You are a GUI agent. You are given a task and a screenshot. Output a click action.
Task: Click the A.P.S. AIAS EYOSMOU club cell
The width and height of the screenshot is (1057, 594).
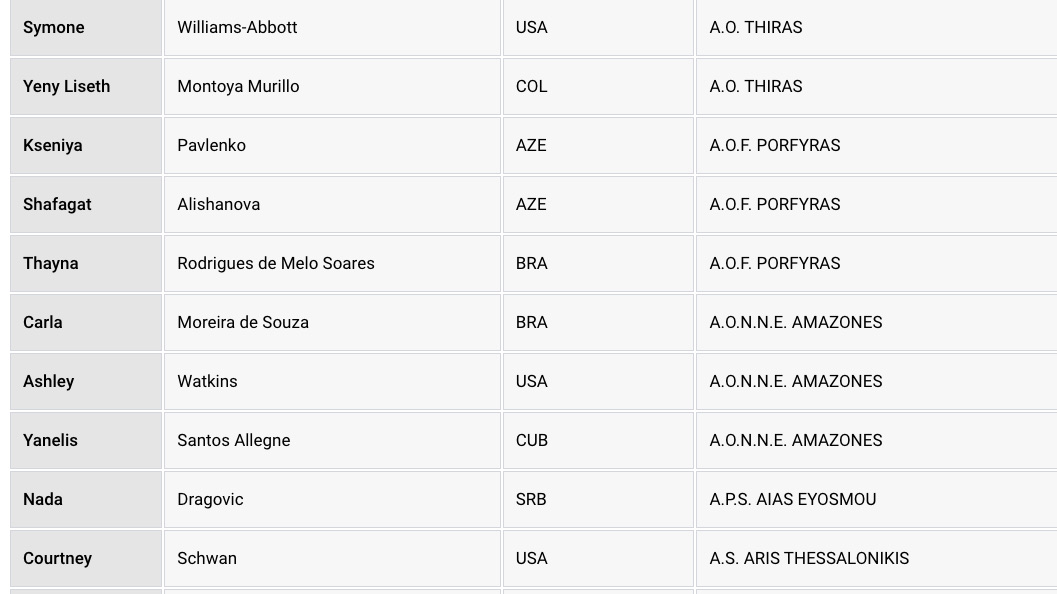876,500
